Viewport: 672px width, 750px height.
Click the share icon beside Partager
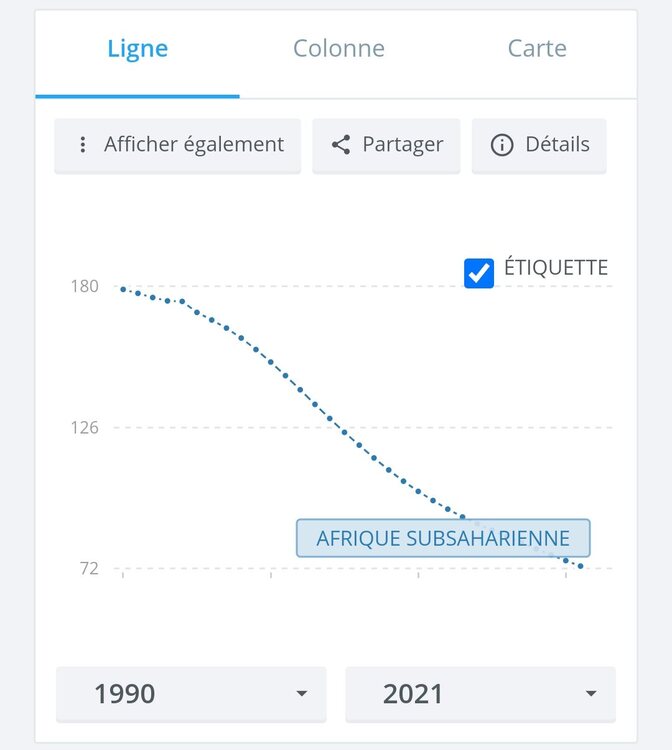pos(341,145)
